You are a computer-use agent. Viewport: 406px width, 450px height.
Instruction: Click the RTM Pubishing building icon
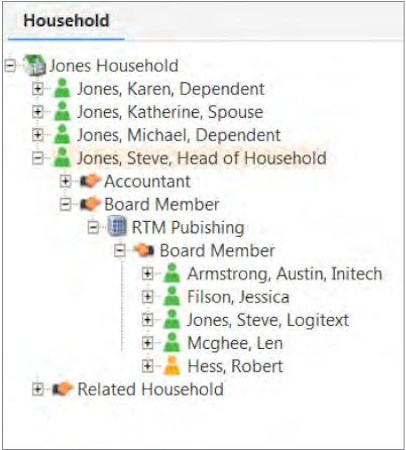[117, 227]
